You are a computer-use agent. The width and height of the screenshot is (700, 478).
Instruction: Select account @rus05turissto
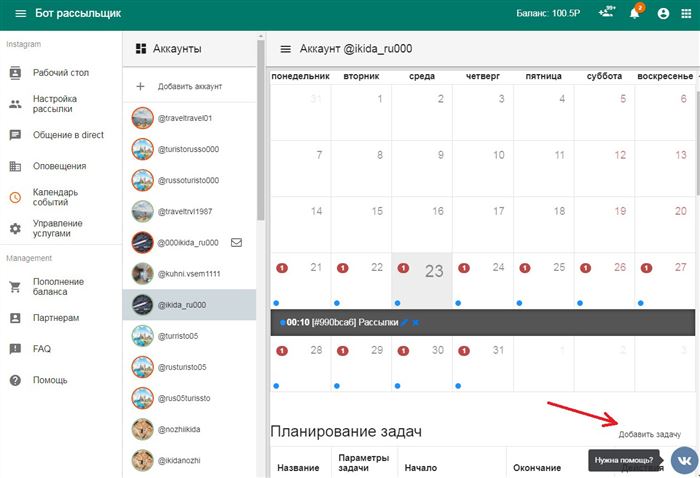point(189,398)
